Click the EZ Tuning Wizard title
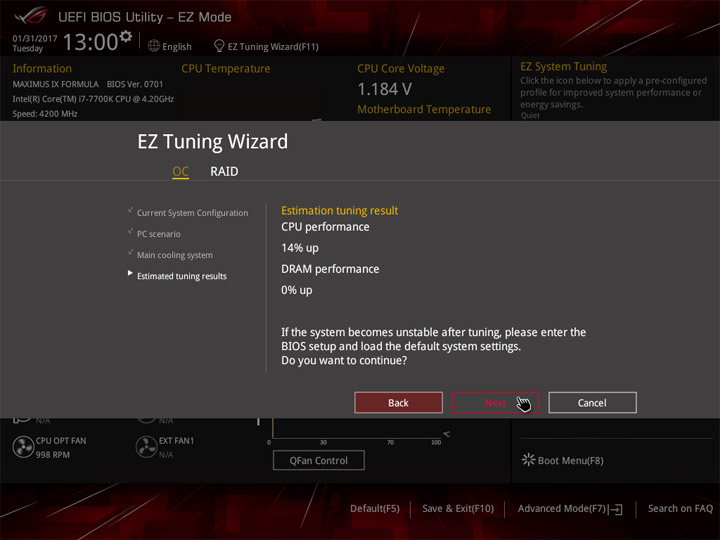Viewport: 720px width, 540px height. (x=213, y=141)
